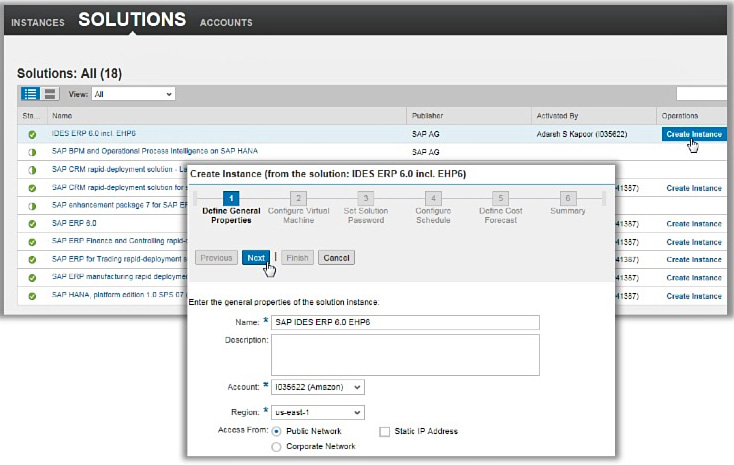The height and width of the screenshot is (465, 734).
Task: Click Create Instance link in SAP HANA platform edition row
Action: tap(694, 296)
